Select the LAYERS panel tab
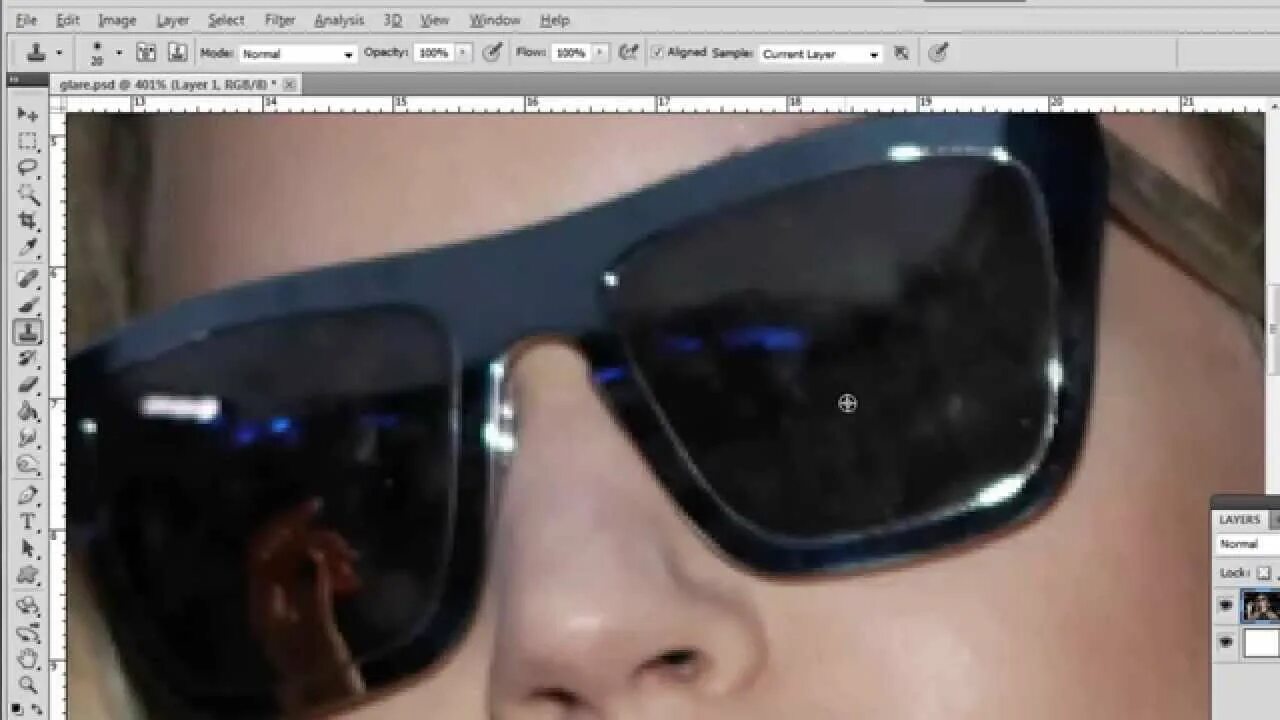The height and width of the screenshot is (720, 1280). [1239, 520]
